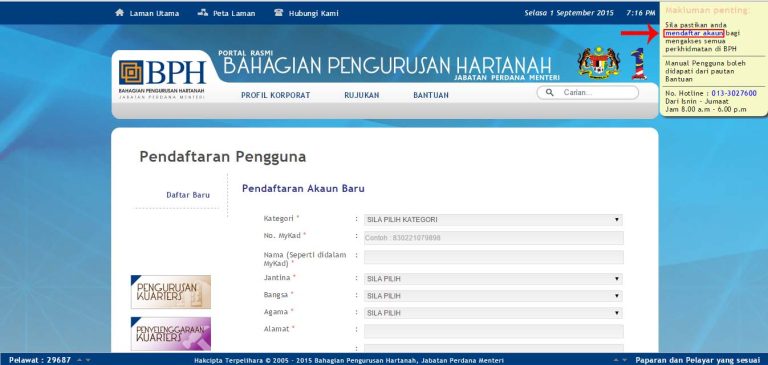Click the Malaysia coat of arms emblem

(x=599, y=63)
